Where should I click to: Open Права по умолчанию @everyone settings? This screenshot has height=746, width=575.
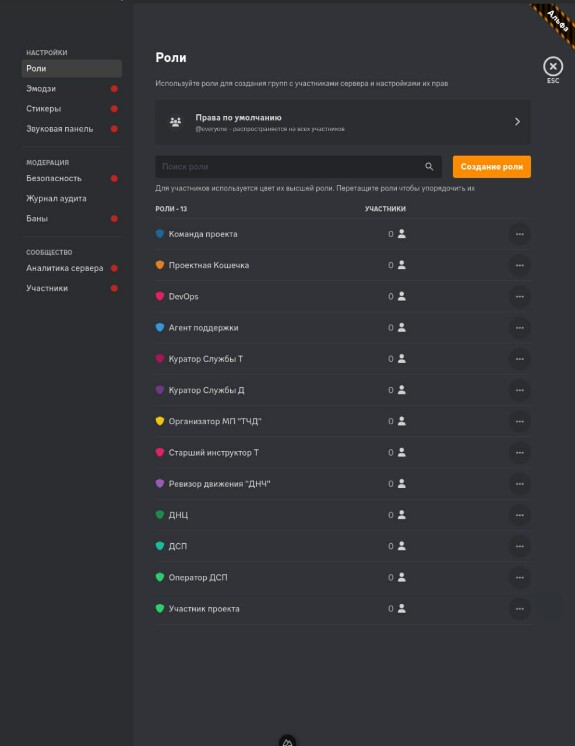point(343,122)
